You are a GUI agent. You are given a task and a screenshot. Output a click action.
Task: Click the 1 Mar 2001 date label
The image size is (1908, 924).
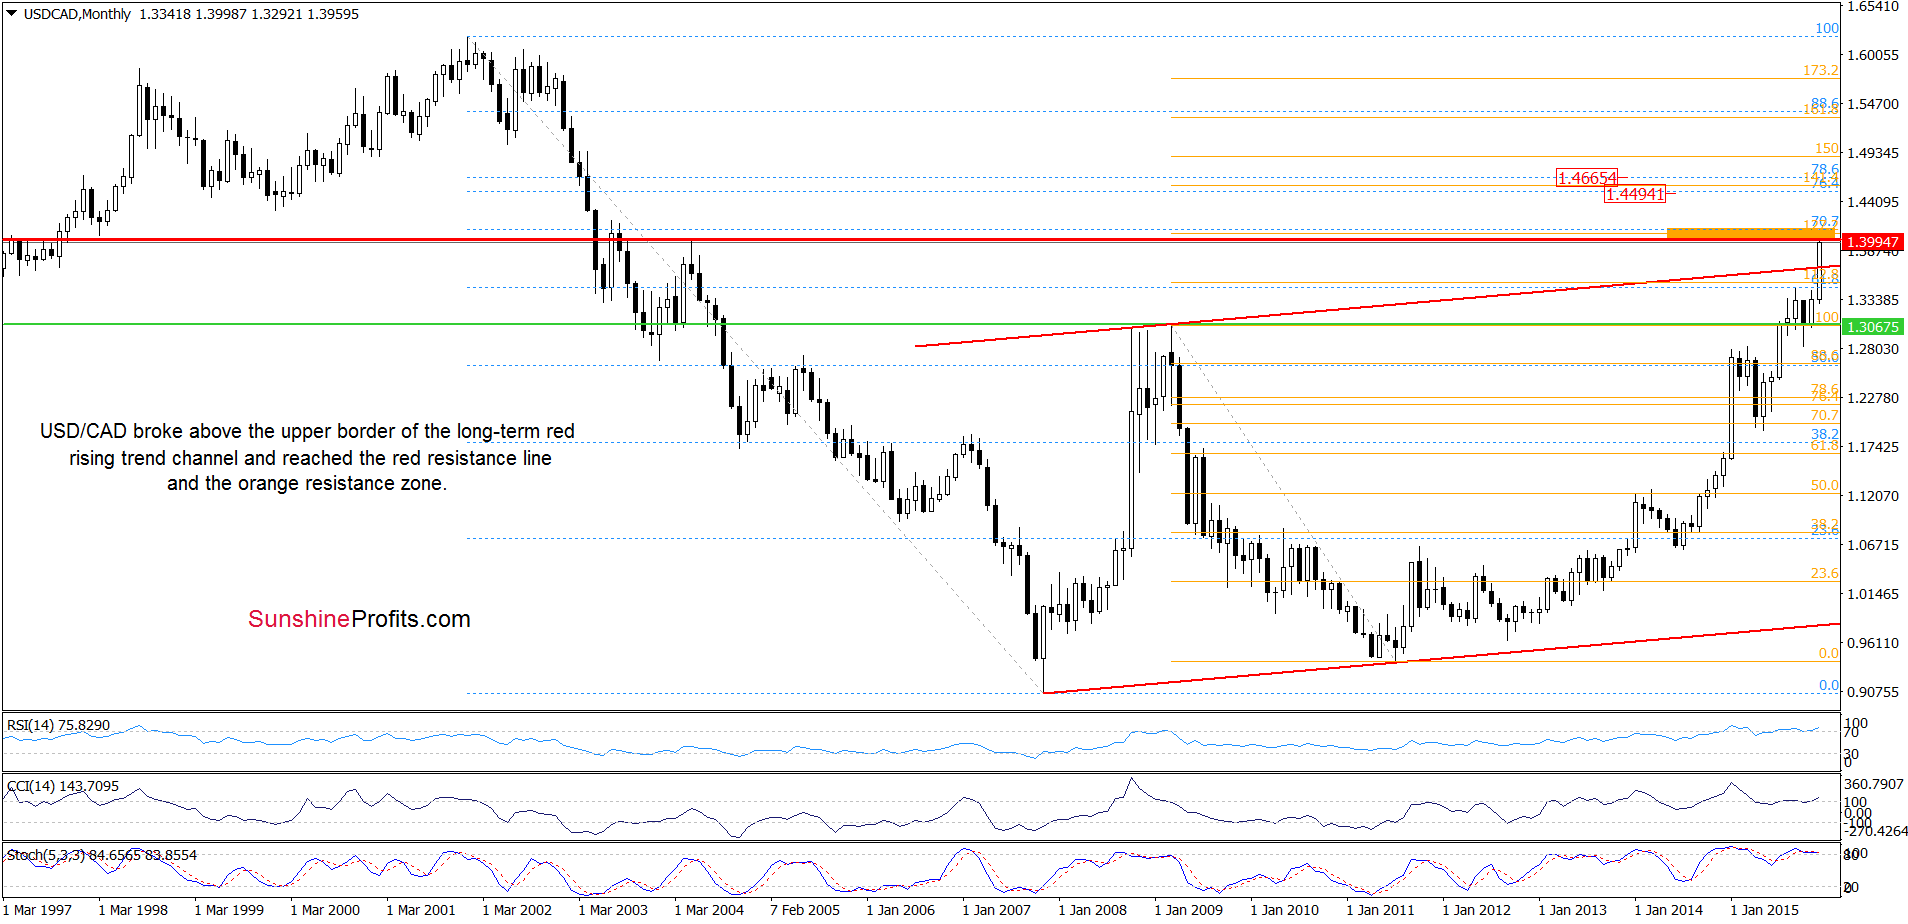[421, 910]
